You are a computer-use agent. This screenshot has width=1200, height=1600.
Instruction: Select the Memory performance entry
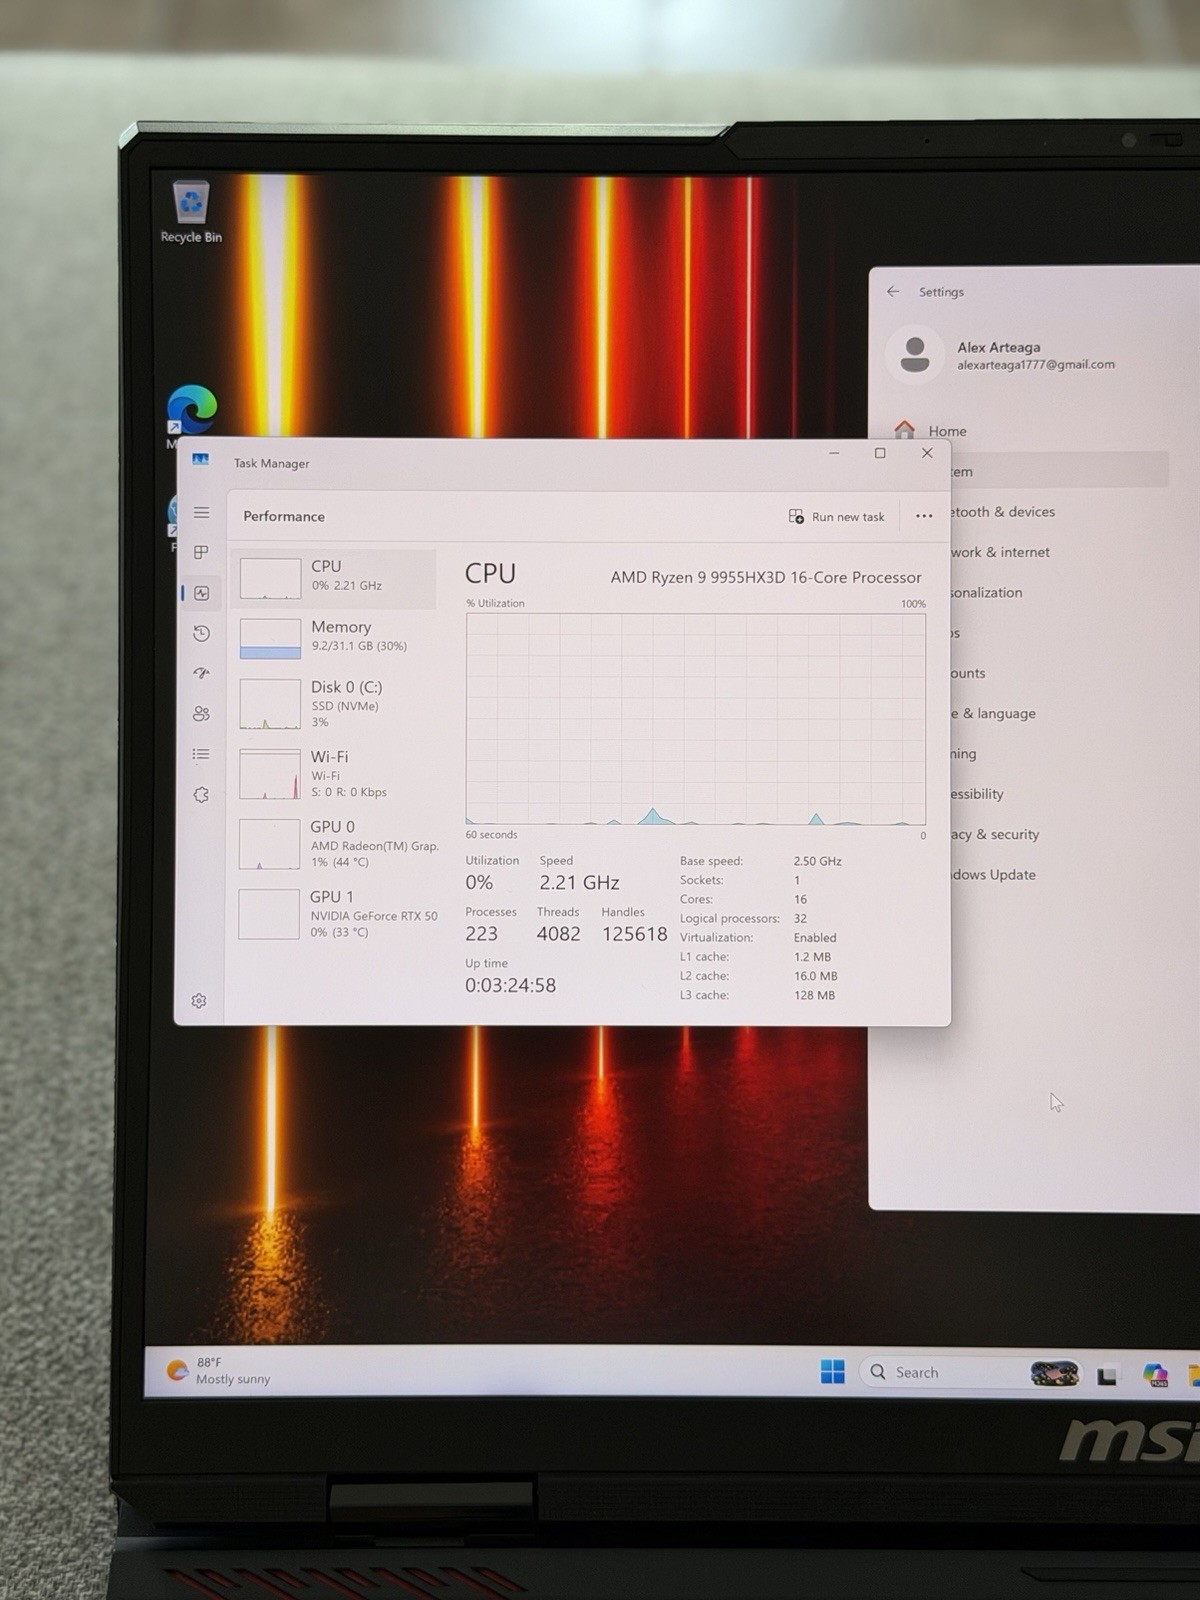tap(334, 638)
